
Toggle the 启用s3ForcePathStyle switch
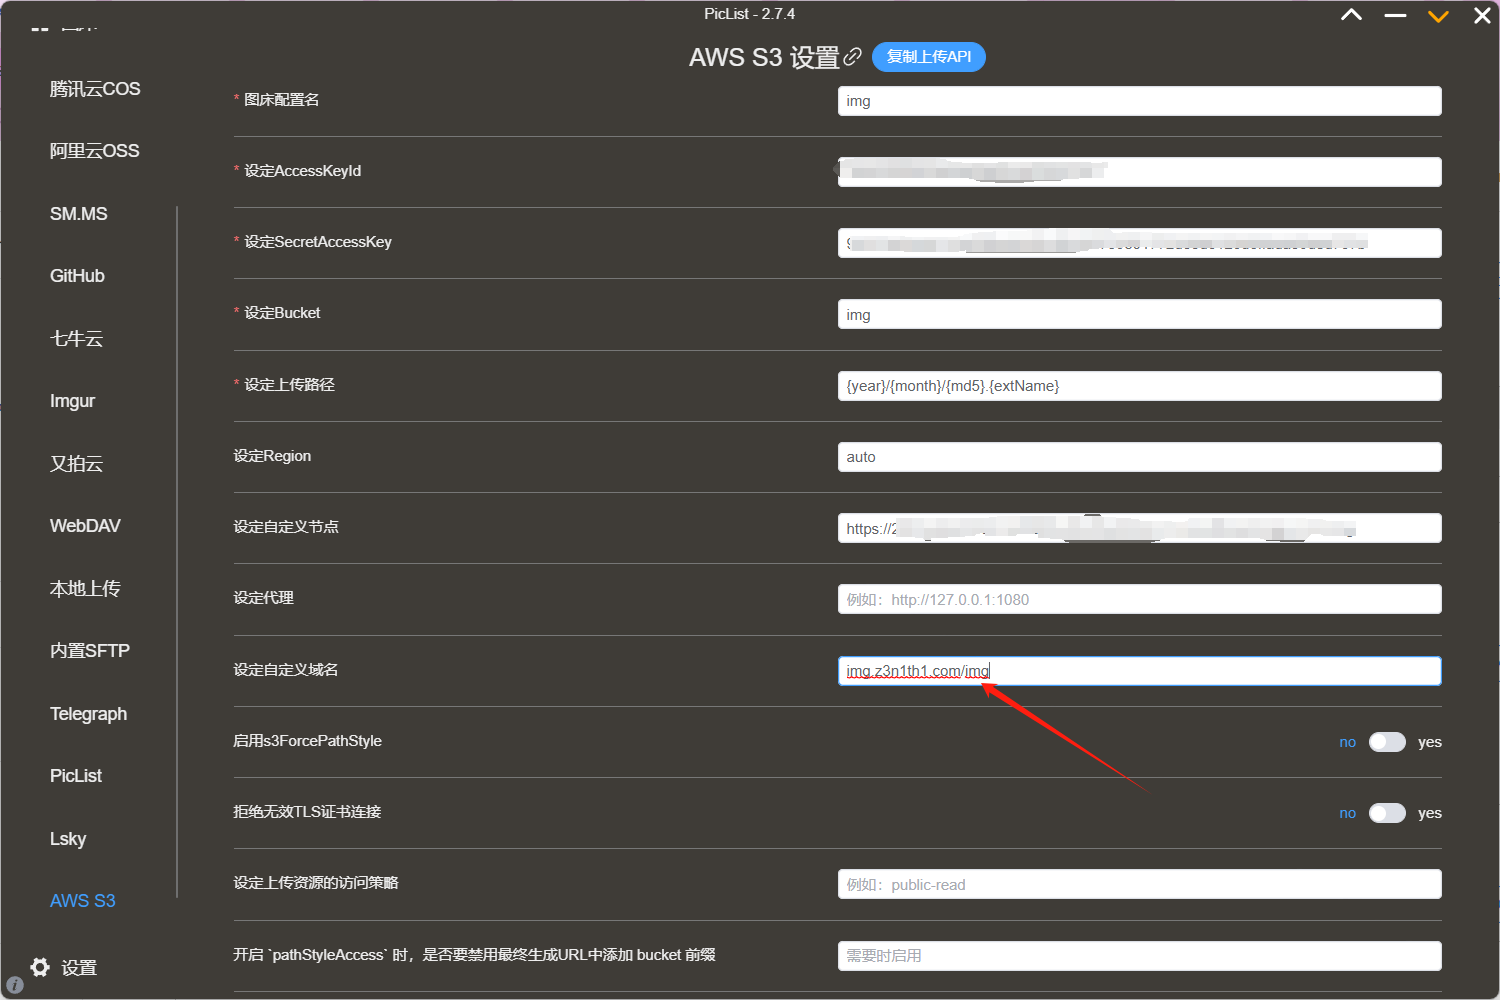[1387, 742]
